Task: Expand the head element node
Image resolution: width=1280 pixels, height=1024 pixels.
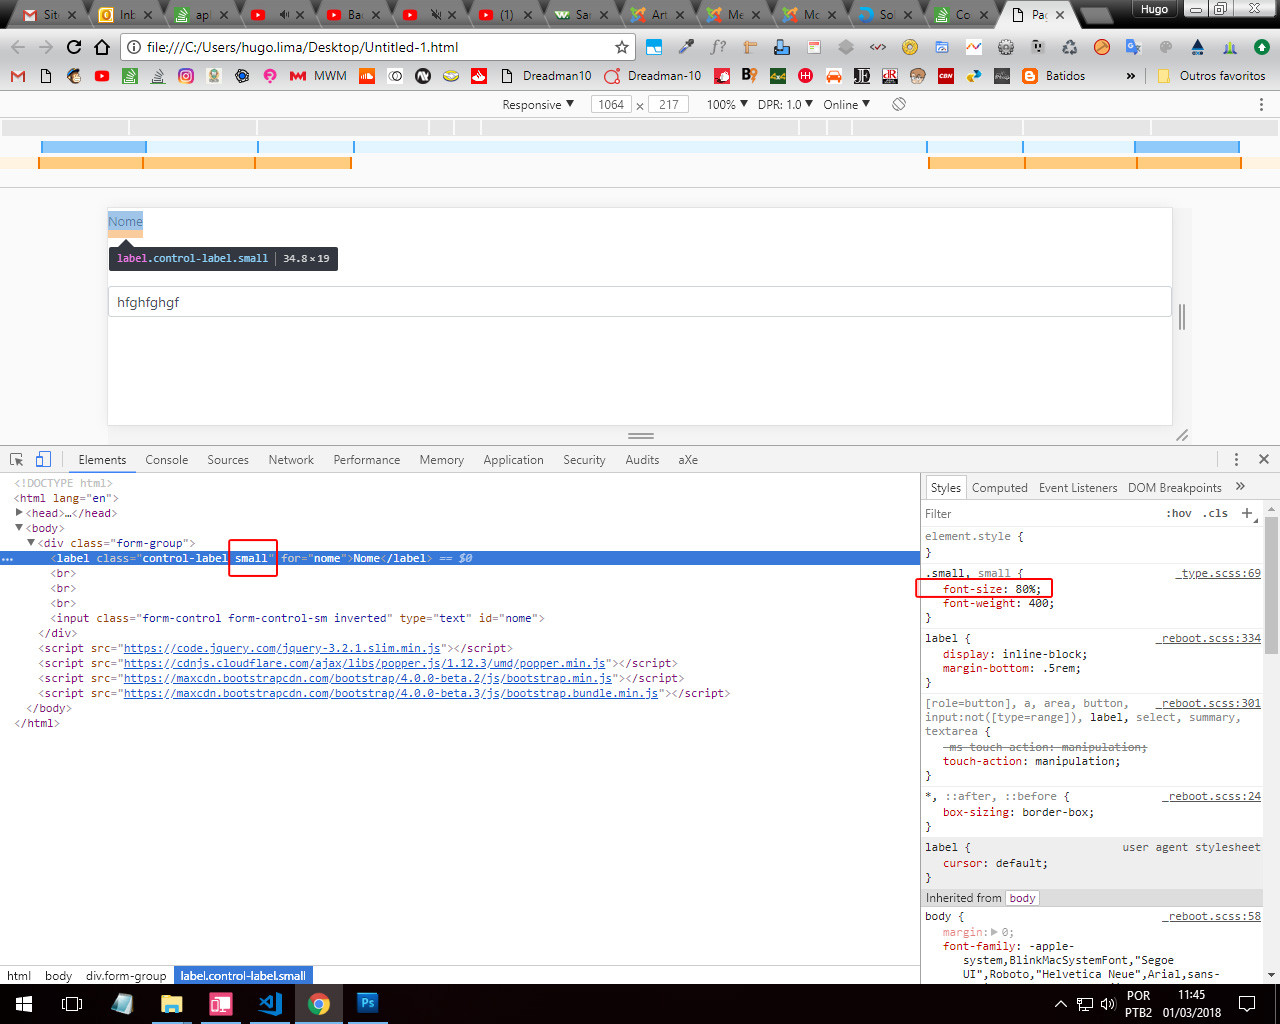Action: (19, 513)
